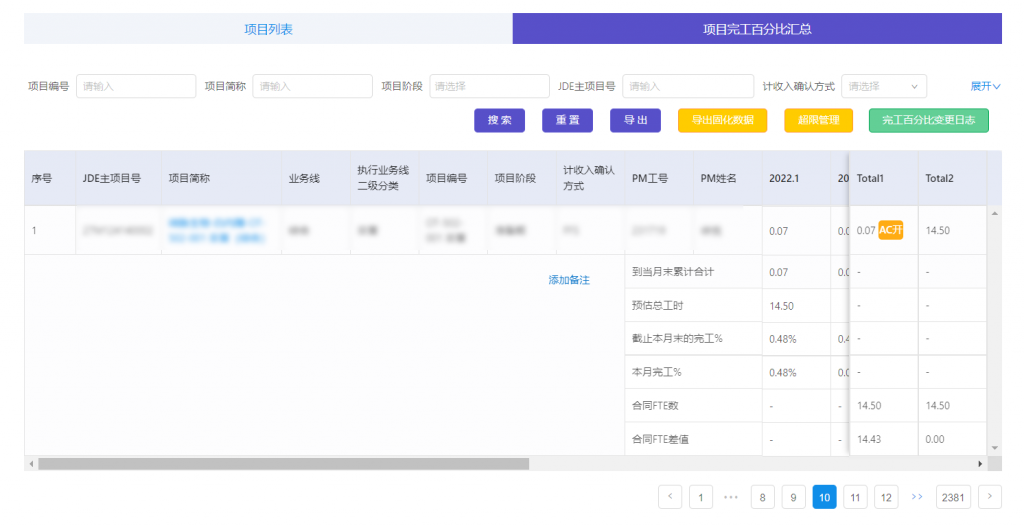
Task: Click the 执行业务线二级分类 column header
Action: click(384, 178)
